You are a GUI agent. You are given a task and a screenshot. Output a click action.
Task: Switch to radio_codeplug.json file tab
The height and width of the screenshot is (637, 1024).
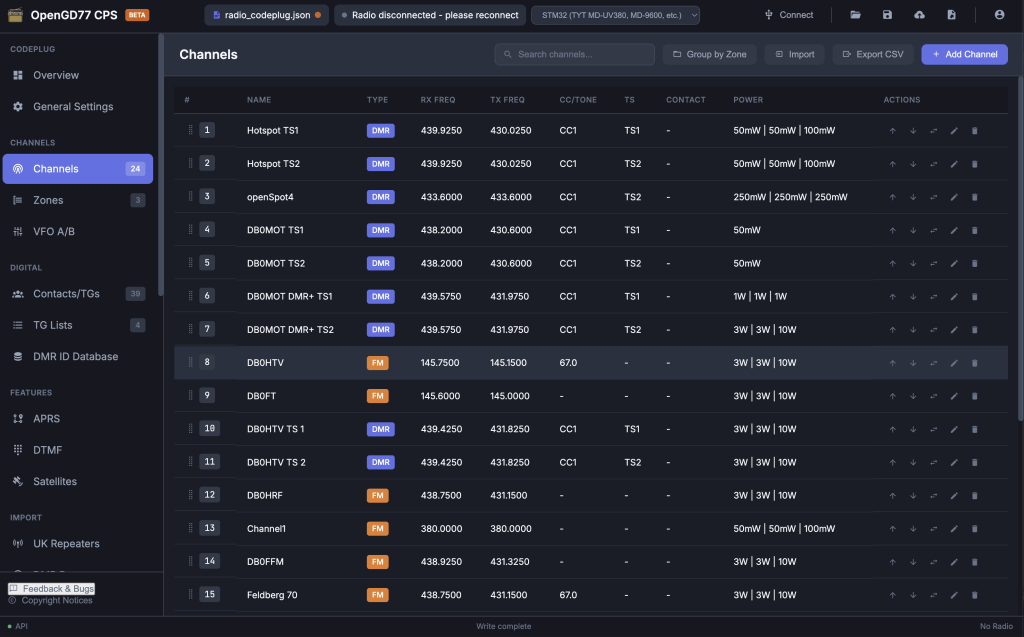(x=267, y=15)
